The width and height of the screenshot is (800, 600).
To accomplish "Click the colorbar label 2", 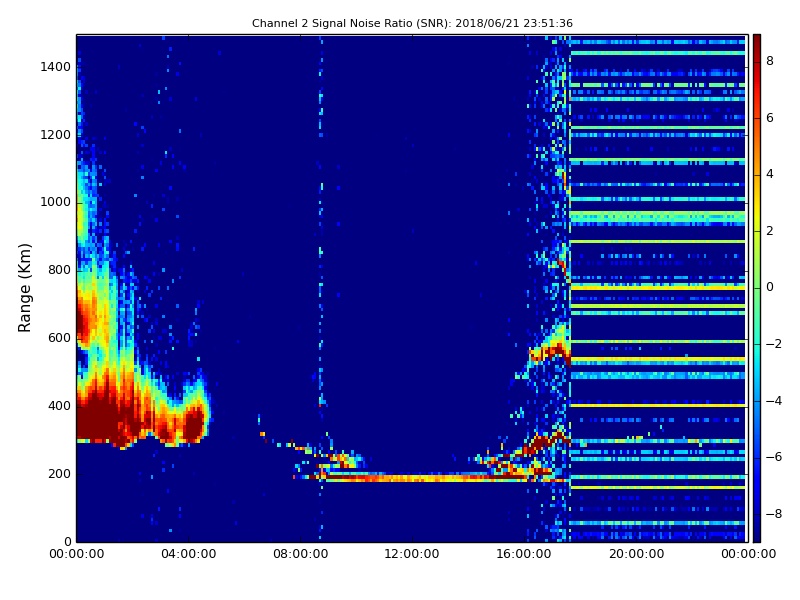I will click(770, 231).
